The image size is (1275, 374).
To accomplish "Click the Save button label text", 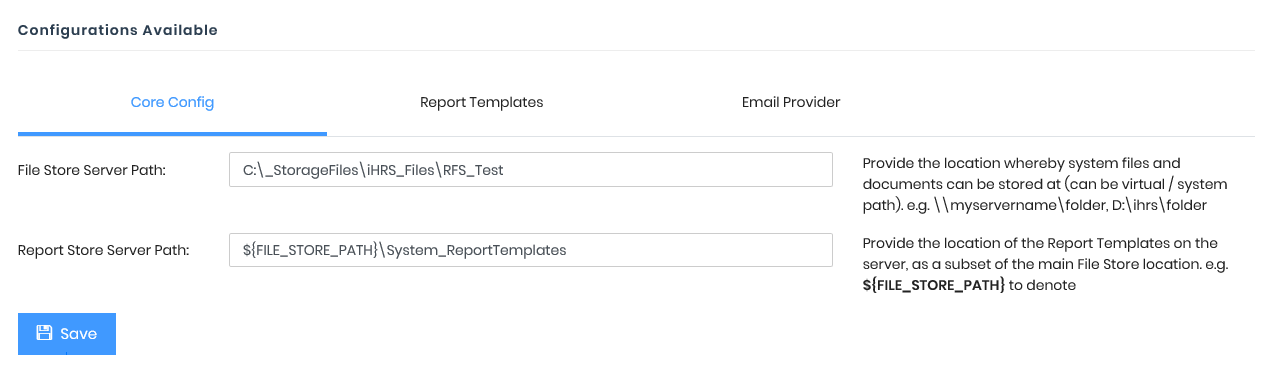I will (x=78, y=334).
